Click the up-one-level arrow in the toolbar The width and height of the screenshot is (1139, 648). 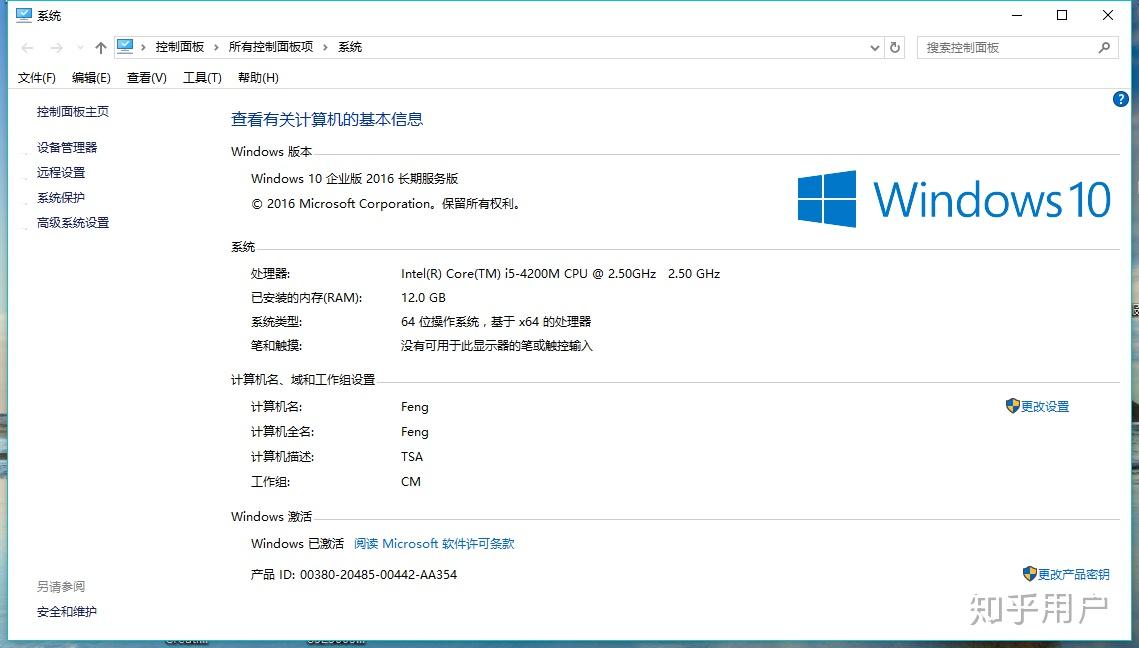tap(101, 46)
